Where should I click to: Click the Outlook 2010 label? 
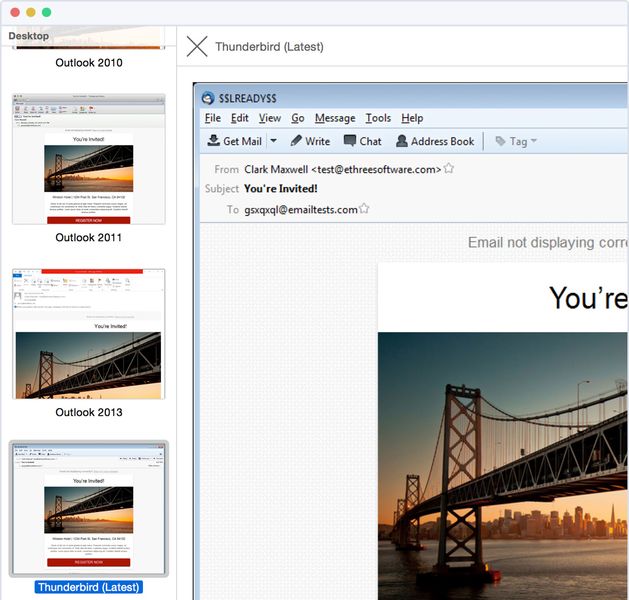click(89, 63)
